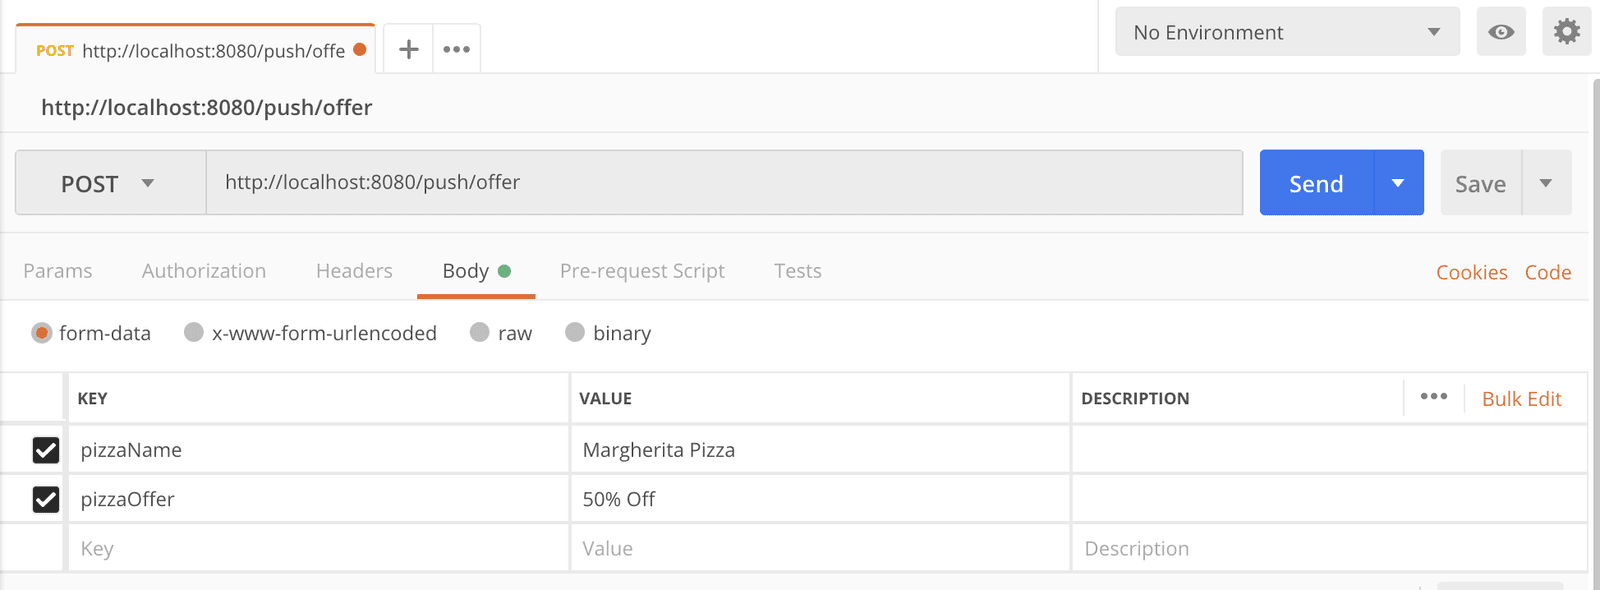The image size is (1600, 590).
Task: Open environment quick look eye icon
Action: [x=1501, y=32]
